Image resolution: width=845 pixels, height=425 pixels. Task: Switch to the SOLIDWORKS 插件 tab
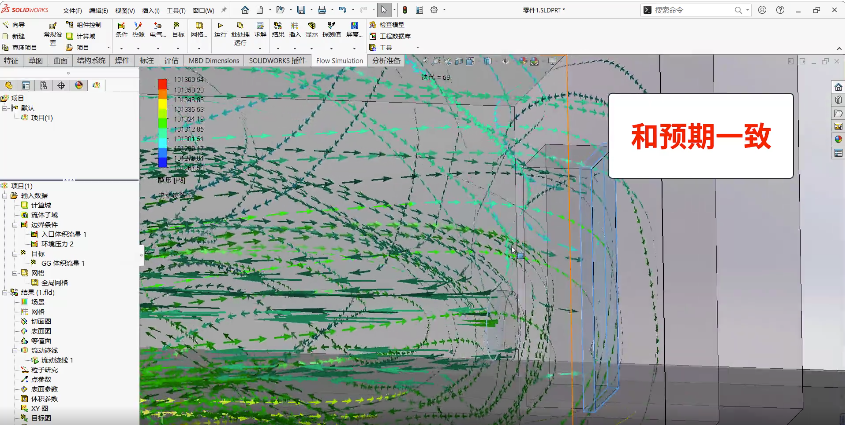[x=278, y=60]
